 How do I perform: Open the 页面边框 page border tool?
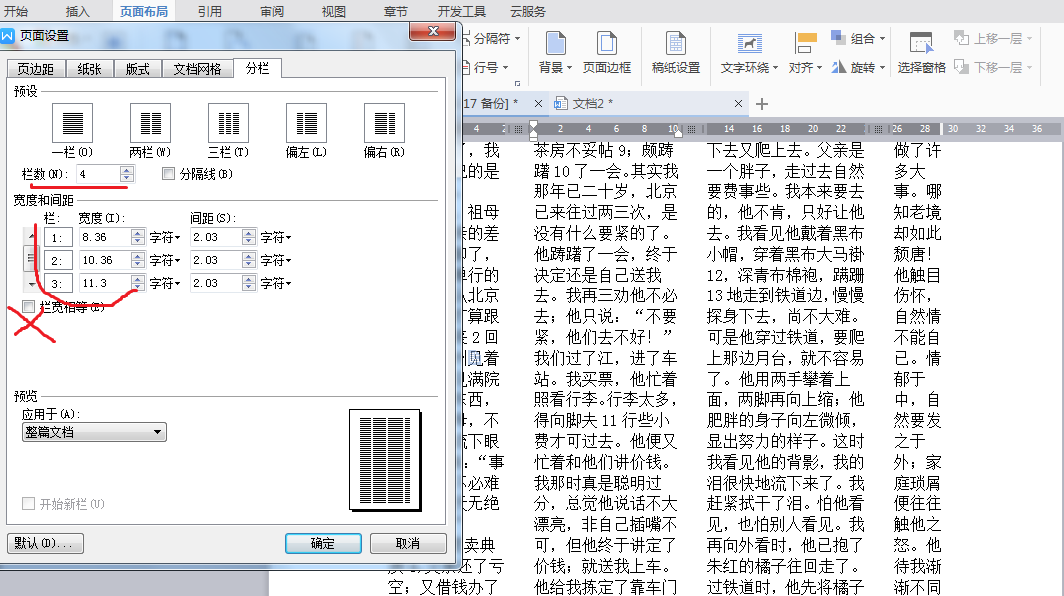click(x=607, y=52)
